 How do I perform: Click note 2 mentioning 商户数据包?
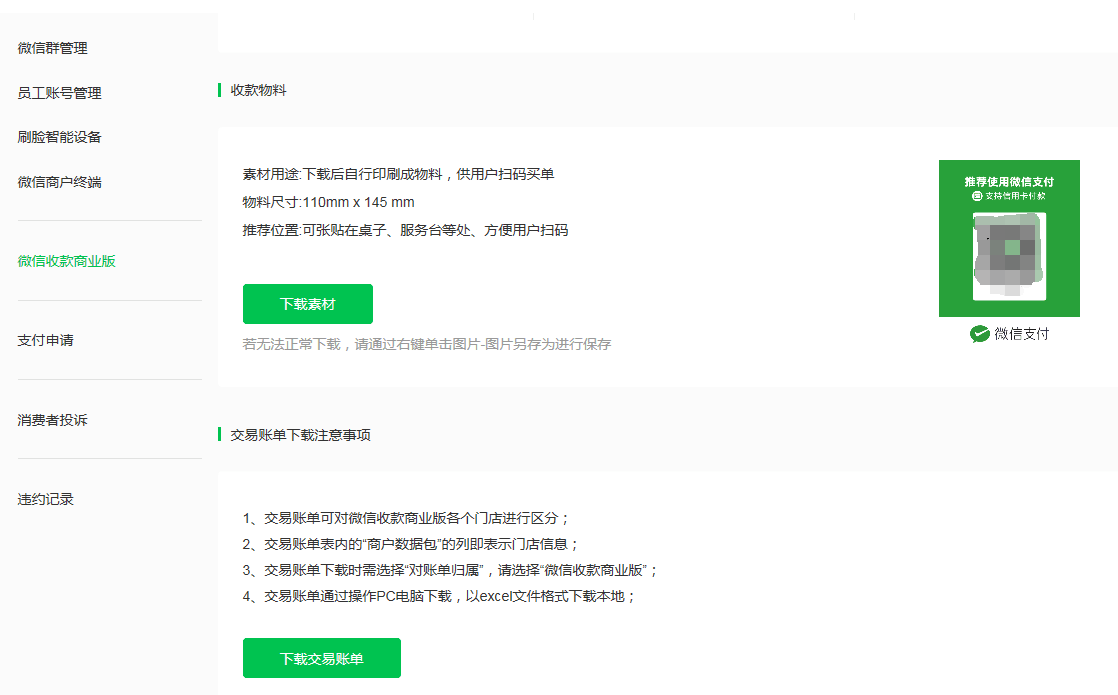point(410,545)
